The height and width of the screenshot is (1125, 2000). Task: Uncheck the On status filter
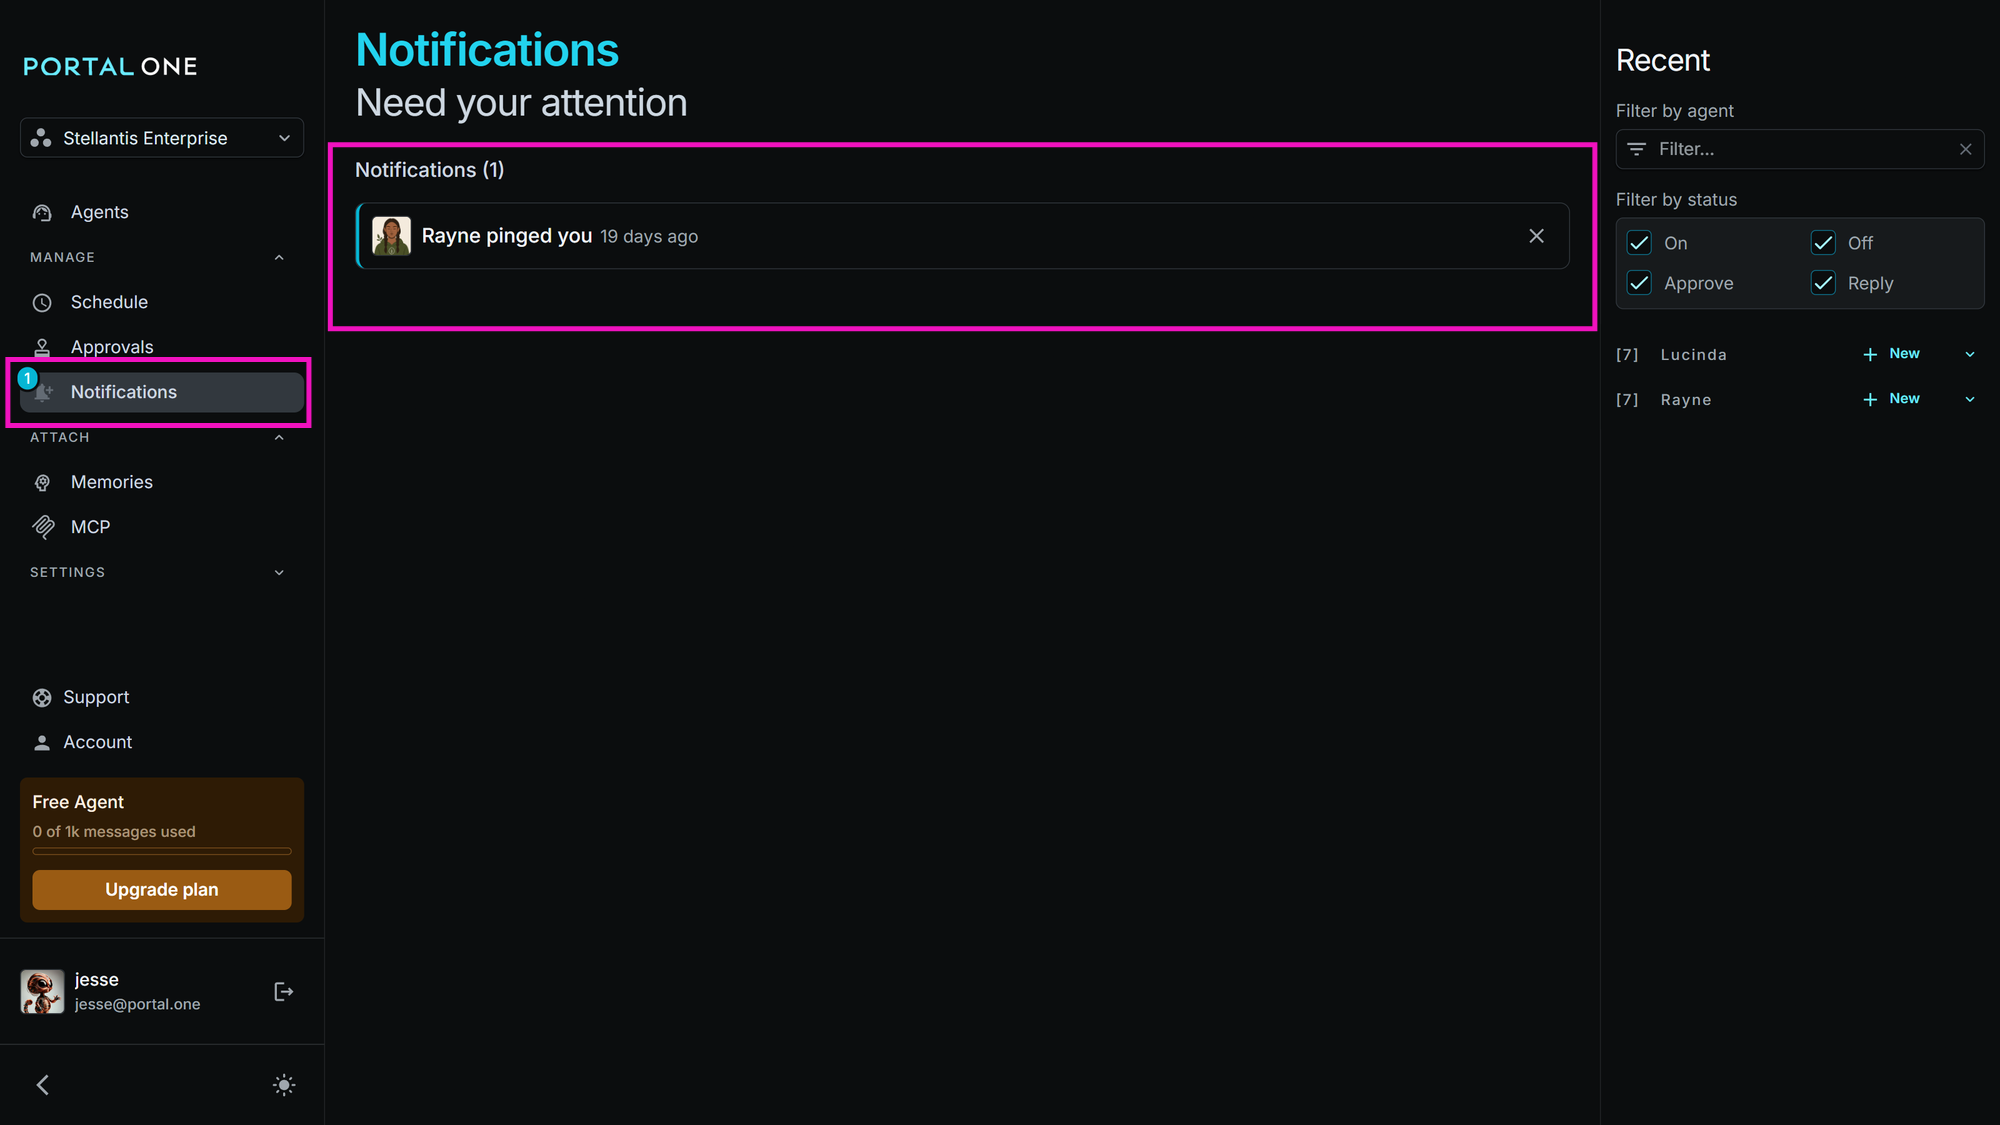click(x=1639, y=243)
